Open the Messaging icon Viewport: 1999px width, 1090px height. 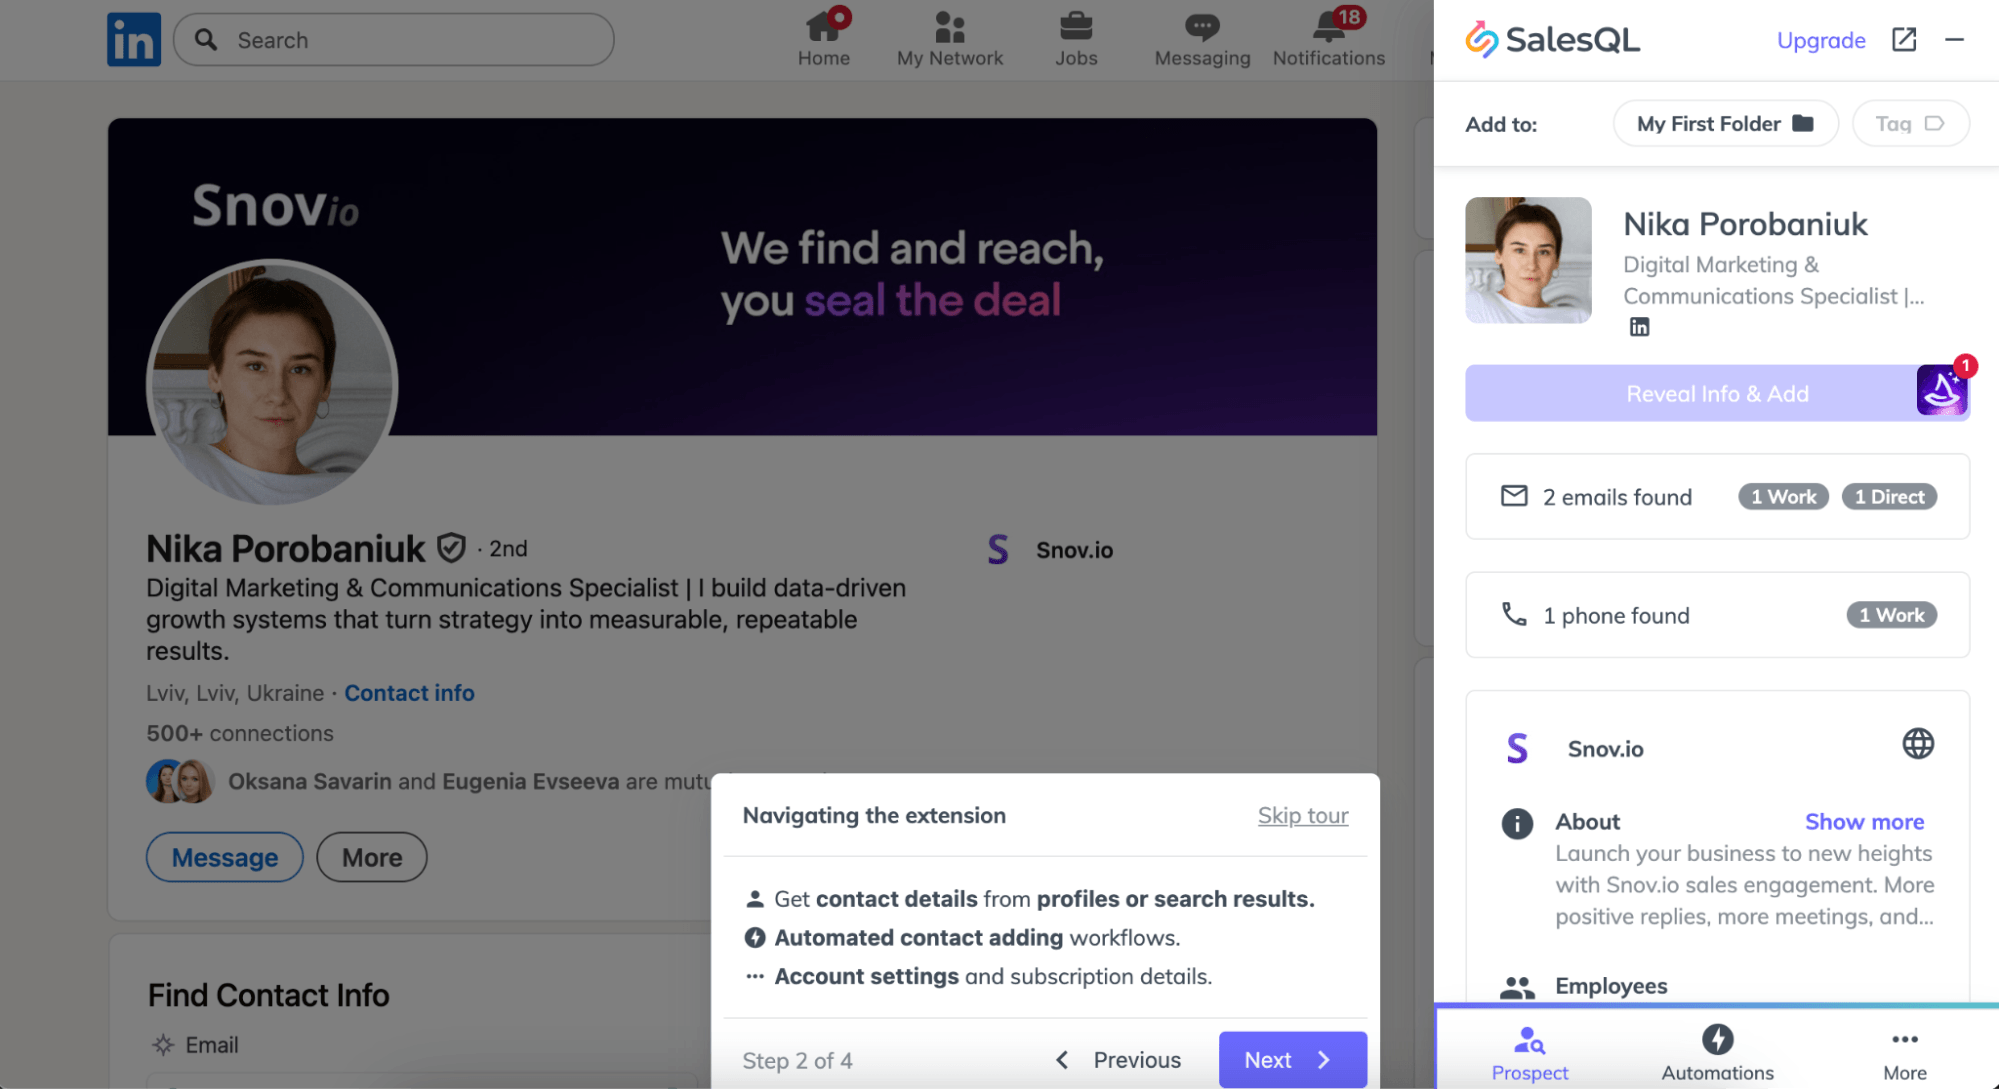point(1202,27)
